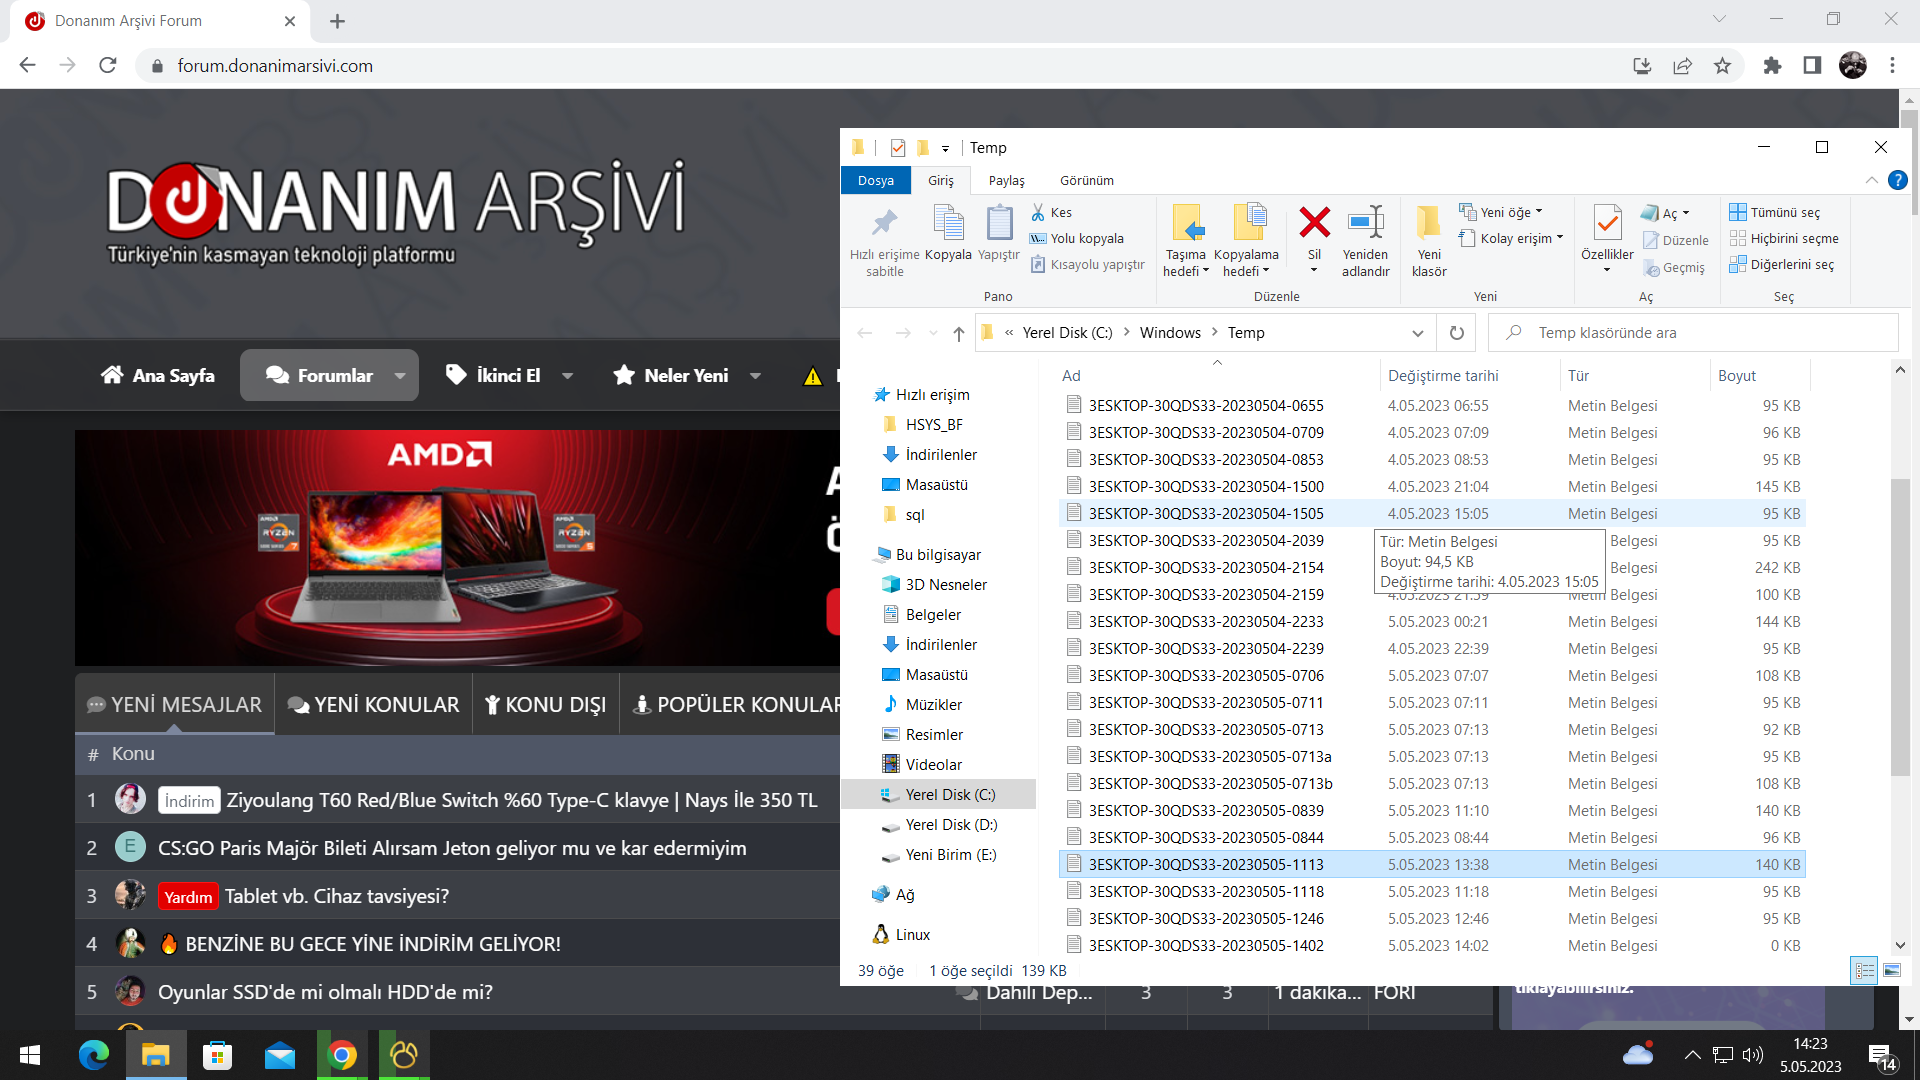This screenshot has width=1920, height=1080.
Task: Open the Explorer help question mark icon
Action: (1897, 180)
